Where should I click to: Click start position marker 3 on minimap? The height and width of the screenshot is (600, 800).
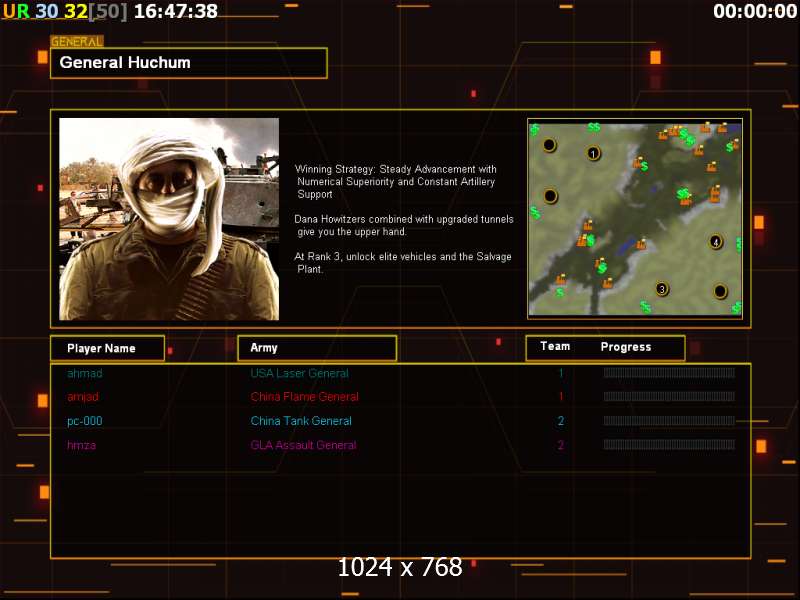pos(662,289)
